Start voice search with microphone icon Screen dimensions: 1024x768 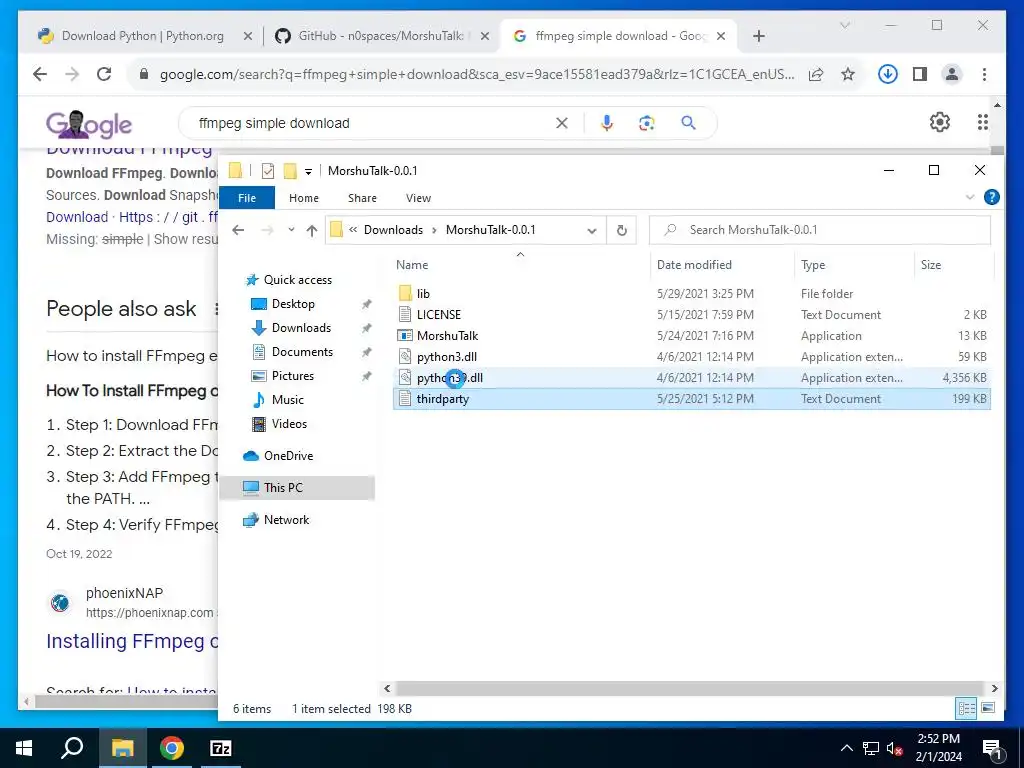[607, 123]
